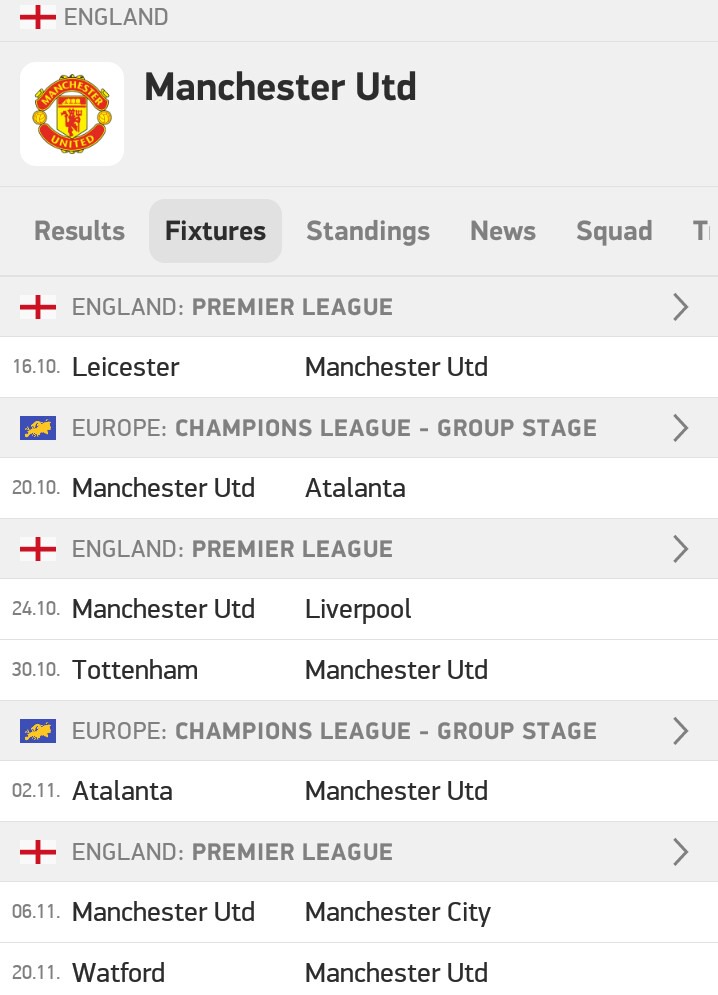Open Leicester vs Manchester Utd fixture
Screen dimensions: 718x995
coord(359,367)
